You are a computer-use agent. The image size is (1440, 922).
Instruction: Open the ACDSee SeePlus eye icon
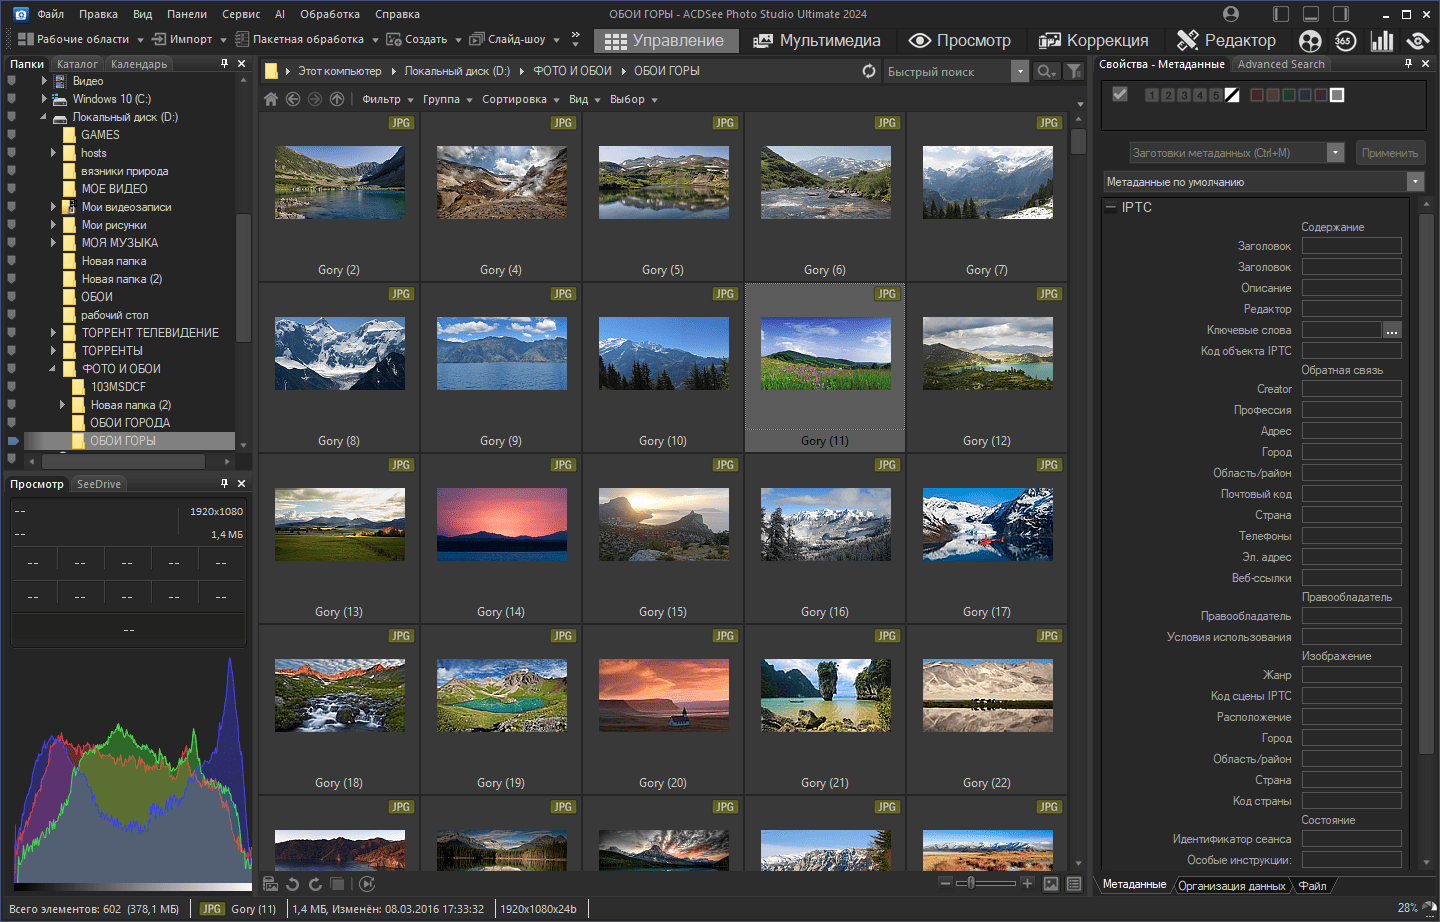[x=1418, y=41]
